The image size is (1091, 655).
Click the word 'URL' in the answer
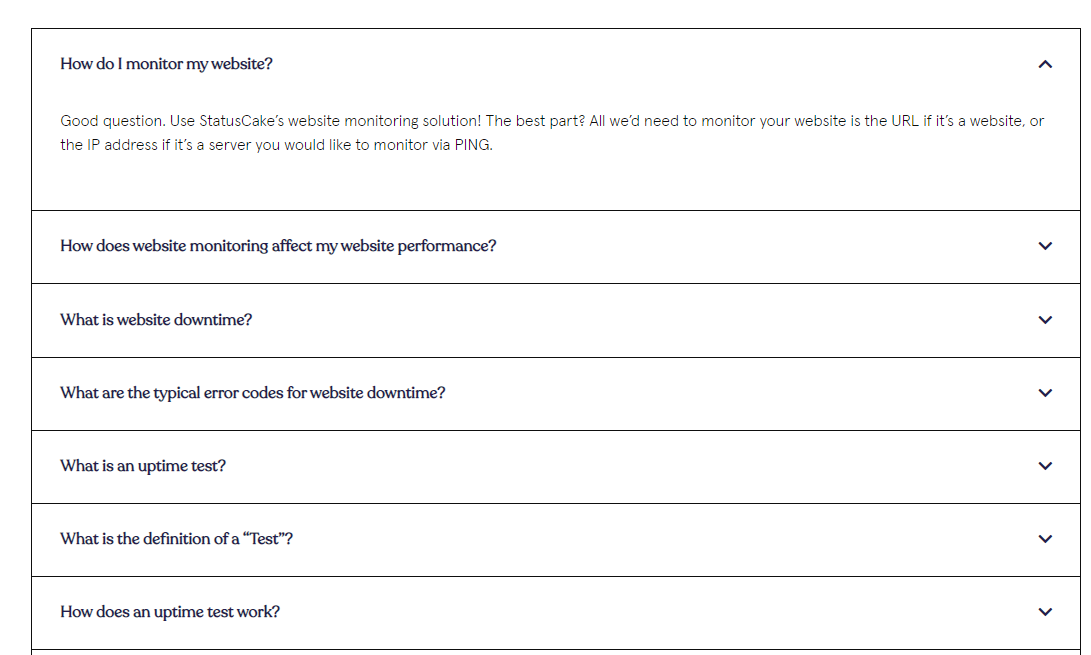point(905,121)
